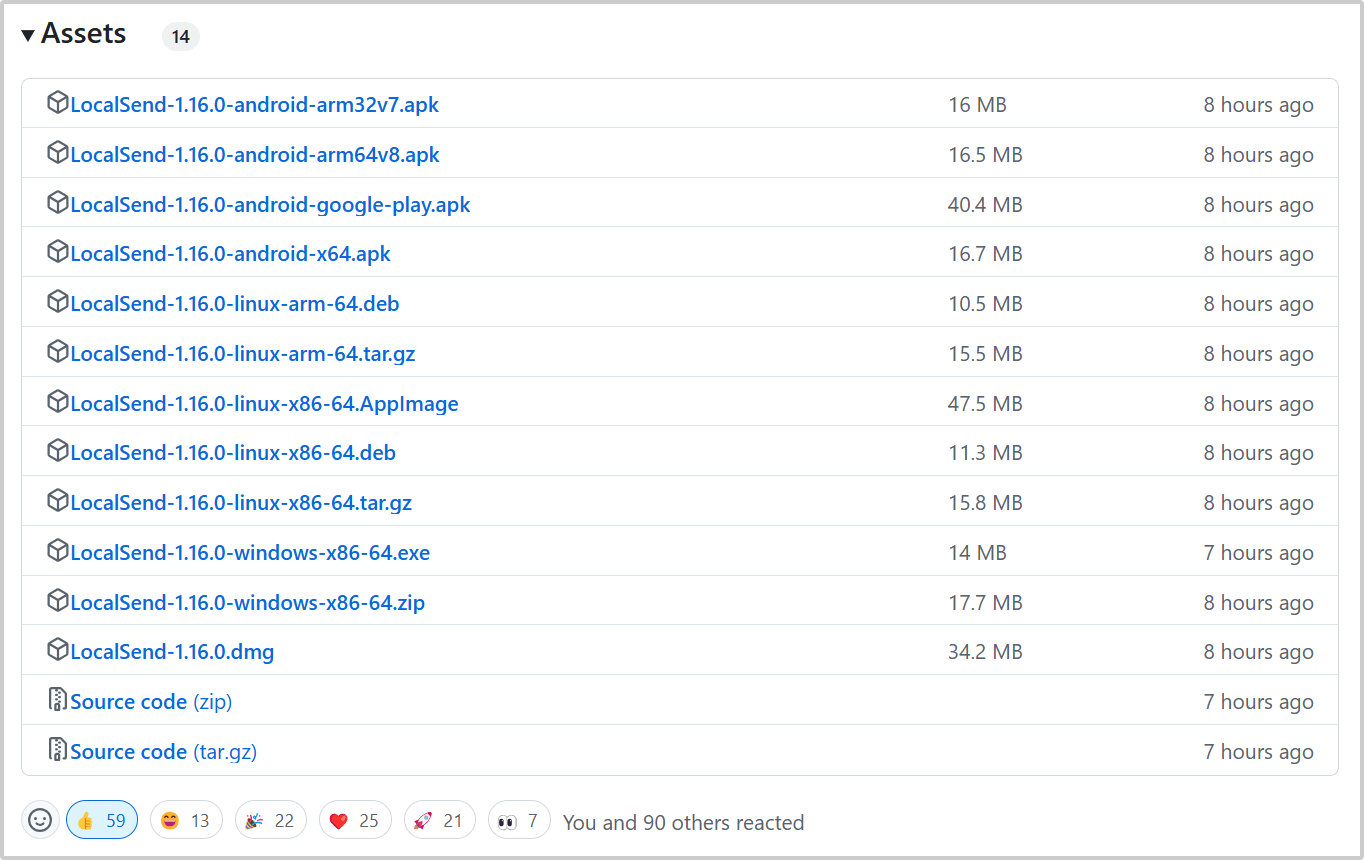Click package icon beside windows-x86-64.exe

58,550
